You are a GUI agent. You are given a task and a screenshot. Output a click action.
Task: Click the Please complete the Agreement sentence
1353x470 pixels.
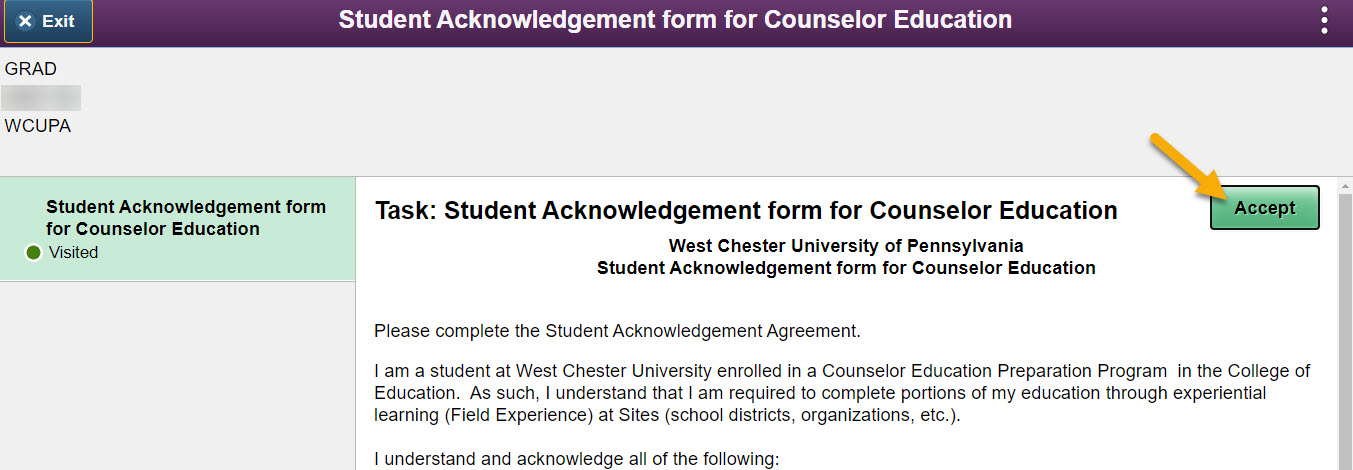(x=617, y=330)
